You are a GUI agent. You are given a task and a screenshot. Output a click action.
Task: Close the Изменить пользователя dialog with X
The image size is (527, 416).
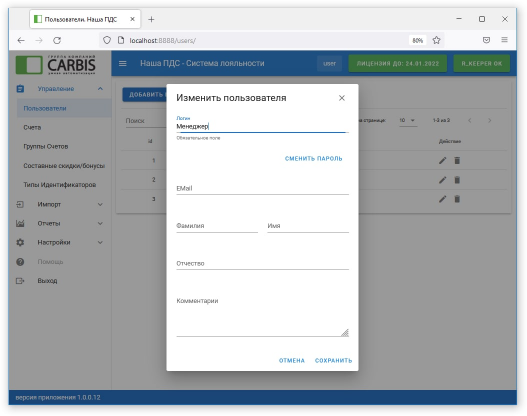tap(341, 98)
